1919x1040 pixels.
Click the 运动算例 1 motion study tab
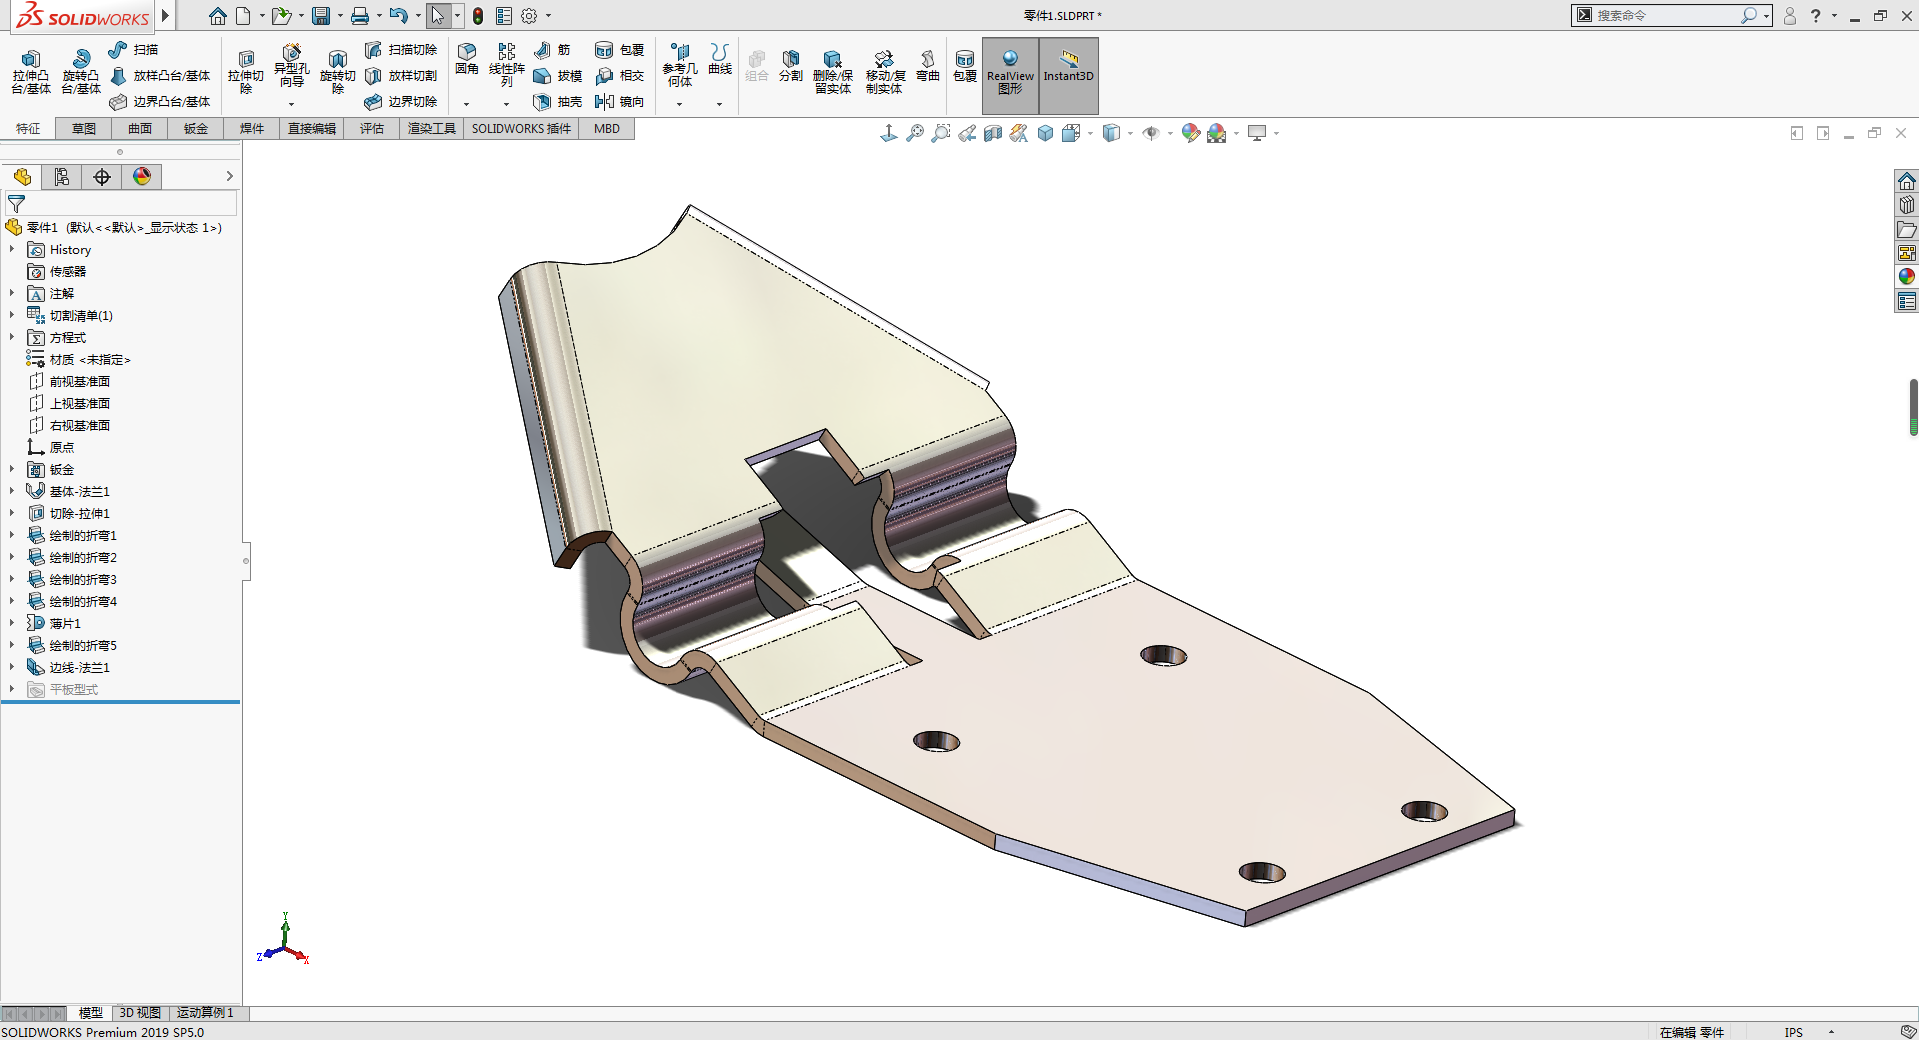(x=205, y=1013)
